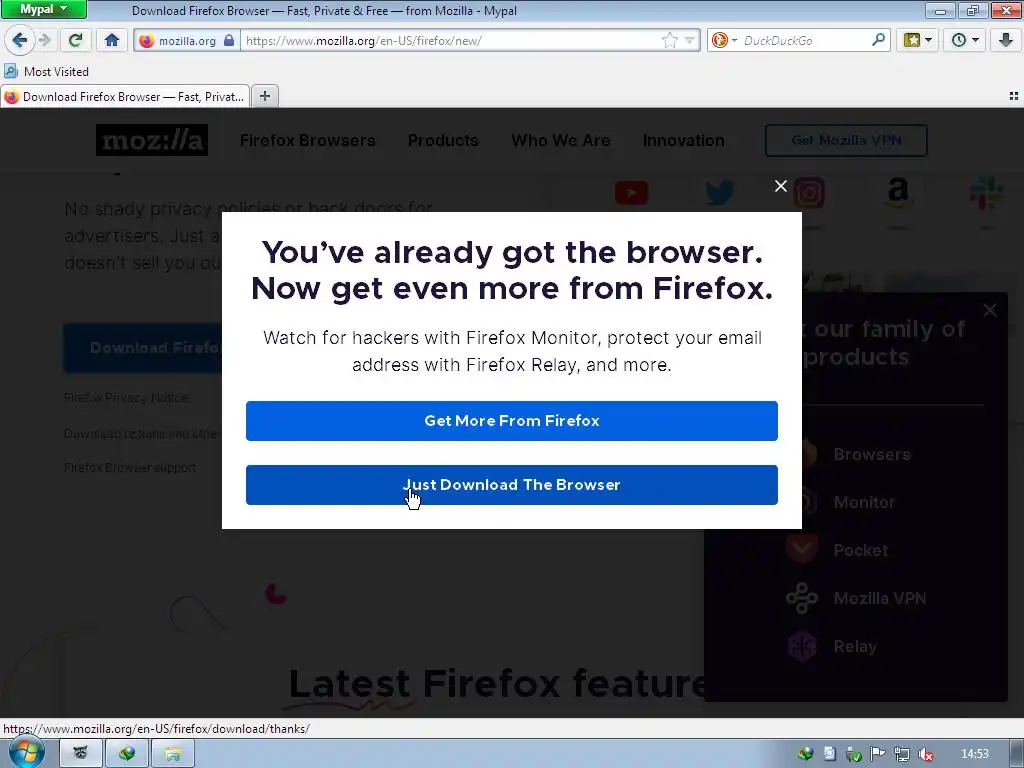This screenshot has height=768, width=1024.
Task: Open the Windows Start button
Action: (26, 753)
